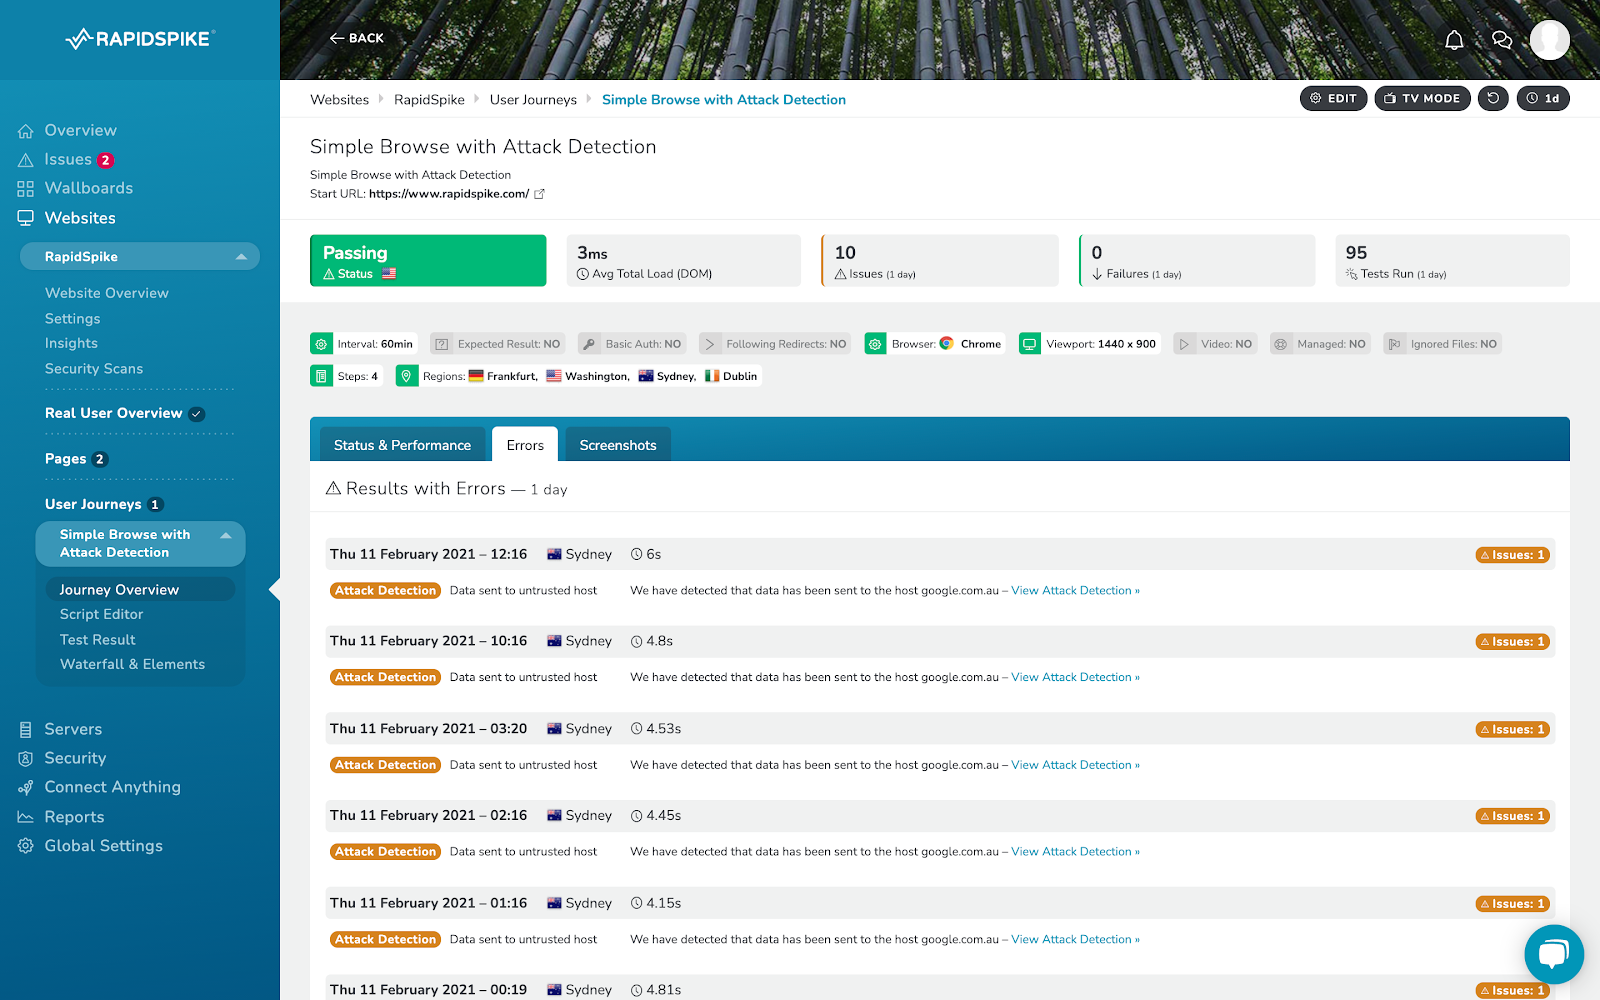Click the 0 Failures stat card
This screenshot has width=1600, height=1000.
click(1197, 261)
